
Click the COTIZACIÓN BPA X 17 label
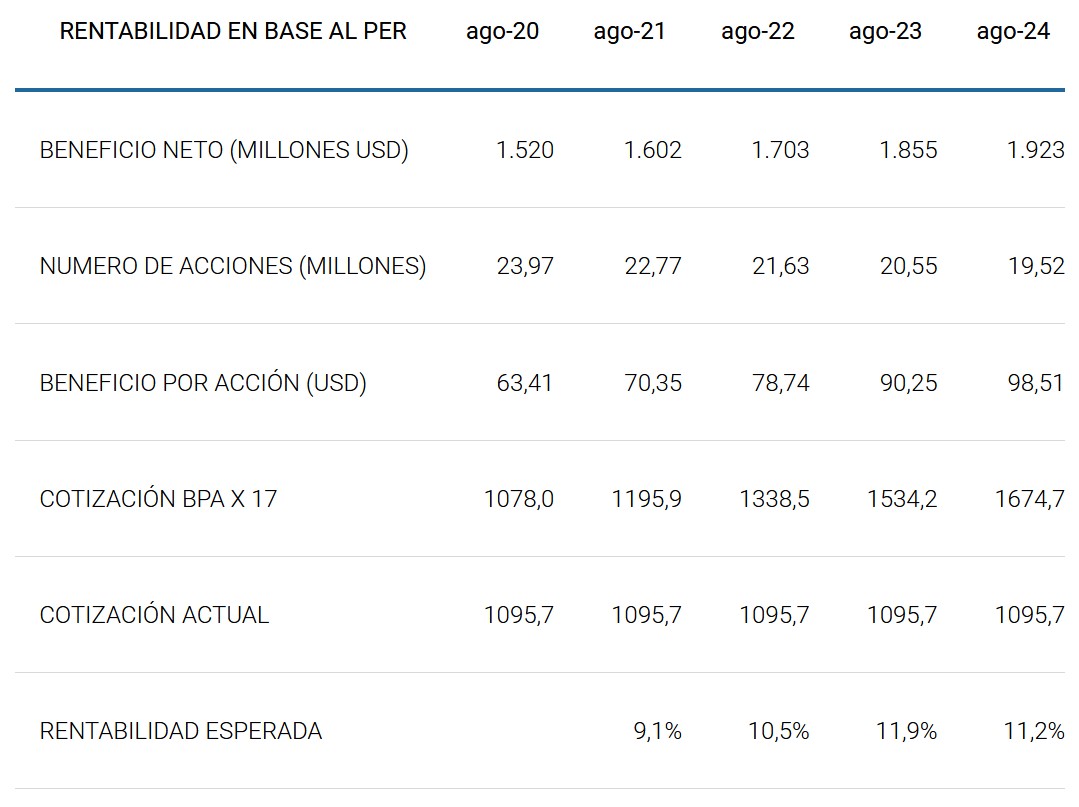[158, 499]
